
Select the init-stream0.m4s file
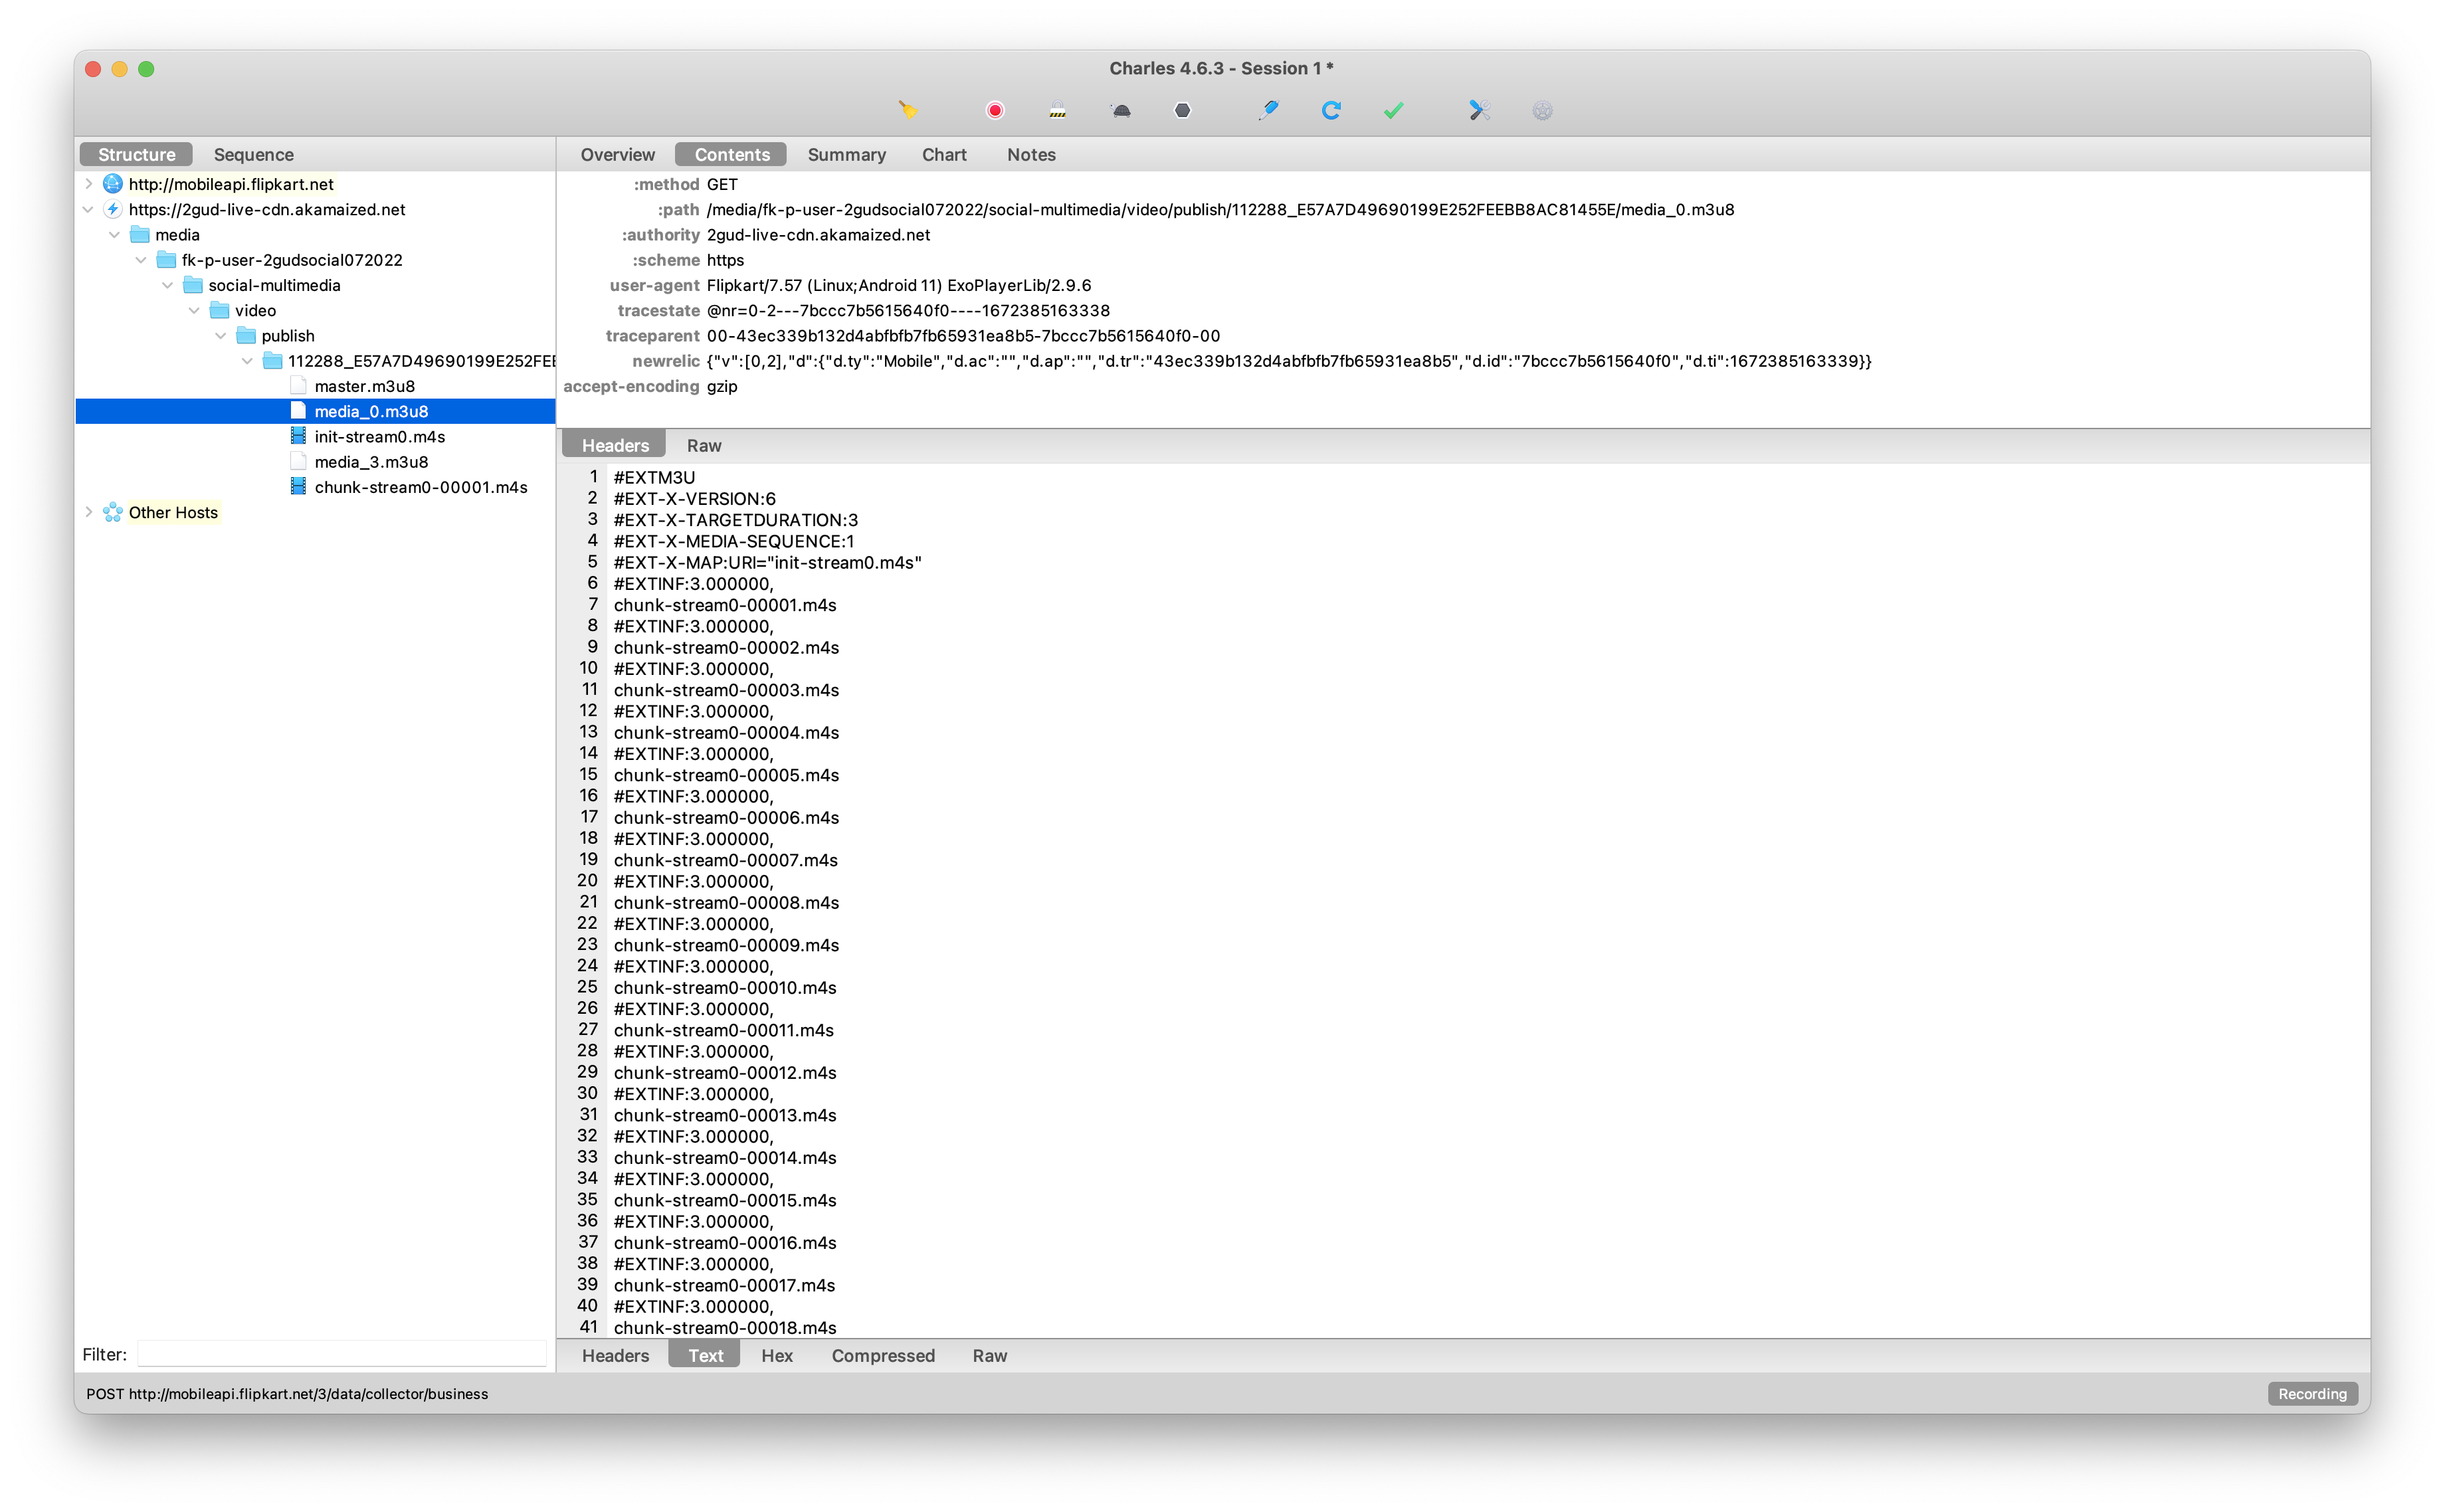coord(379,436)
